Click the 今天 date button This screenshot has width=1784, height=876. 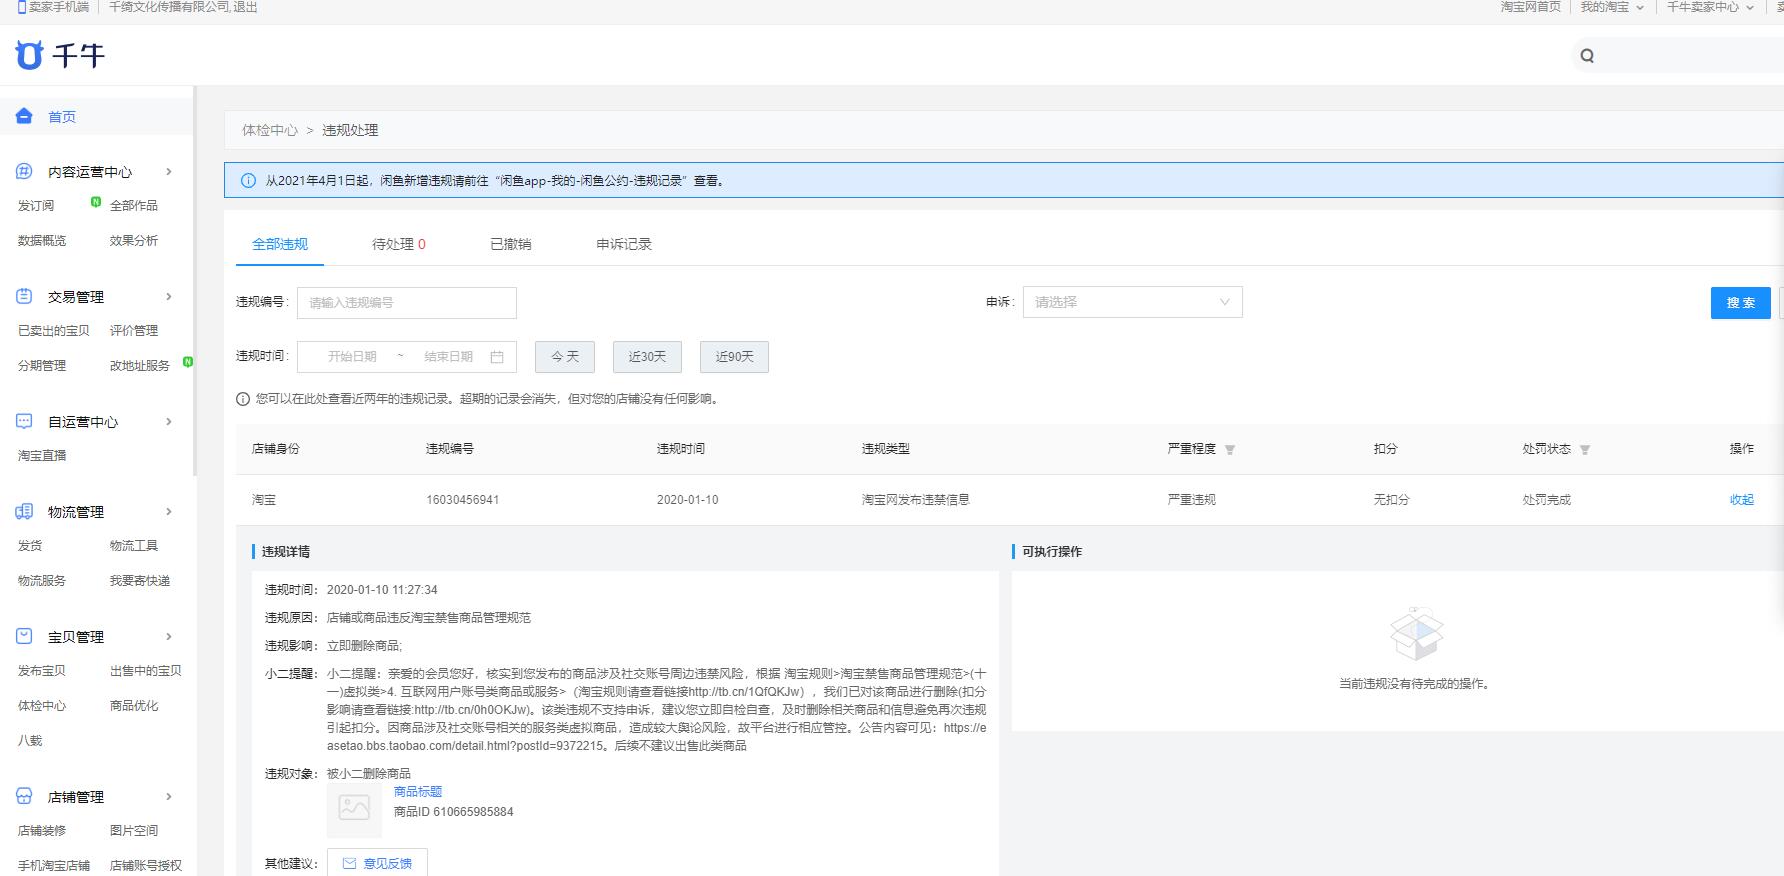tap(565, 357)
